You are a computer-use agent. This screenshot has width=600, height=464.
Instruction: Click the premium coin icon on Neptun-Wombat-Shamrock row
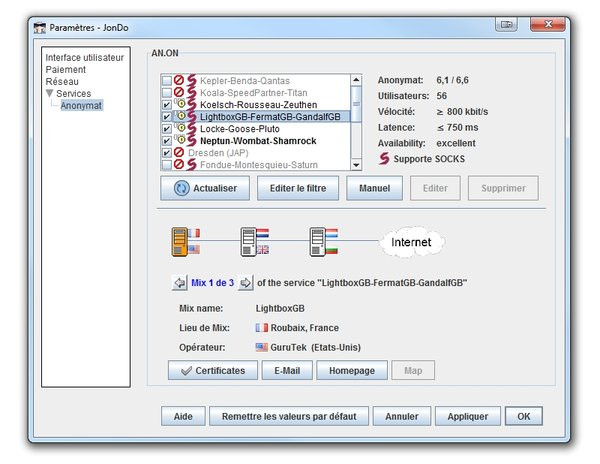(x=180, y=140)
